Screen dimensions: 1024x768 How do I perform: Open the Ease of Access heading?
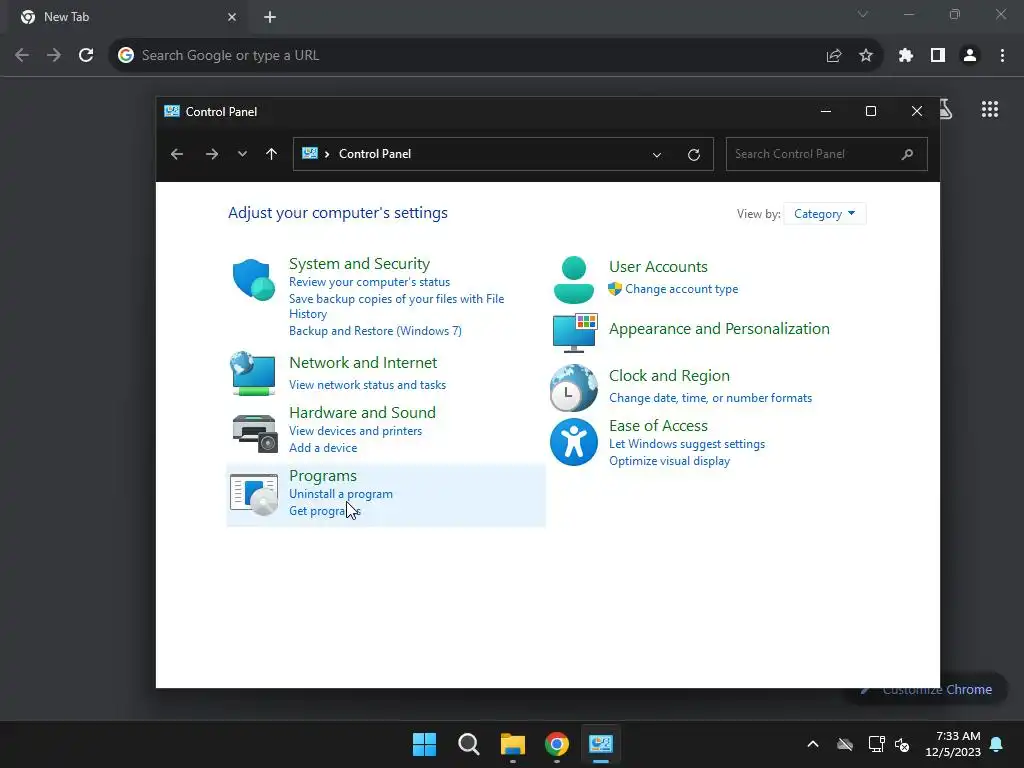(x=658, y=426)
